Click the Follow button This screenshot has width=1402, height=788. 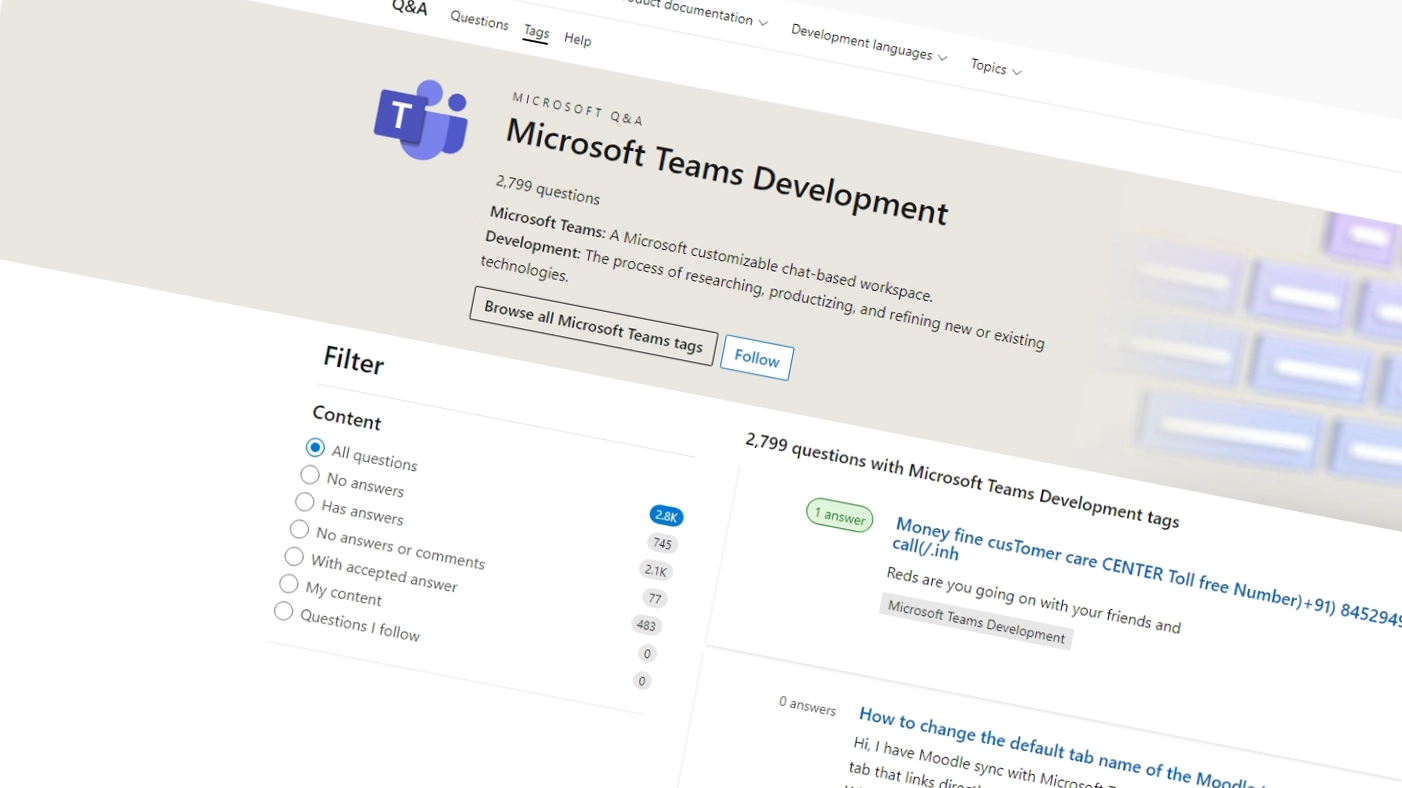[x=756, y=359]
